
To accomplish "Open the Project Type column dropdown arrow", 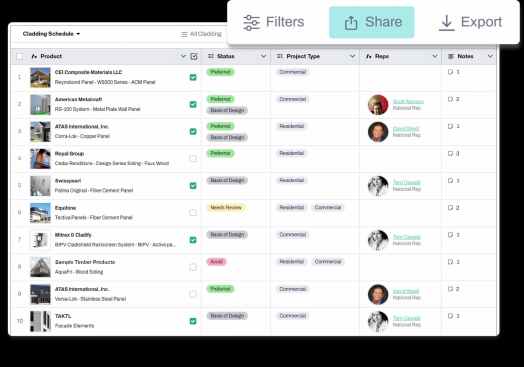I will pos(352,56).
